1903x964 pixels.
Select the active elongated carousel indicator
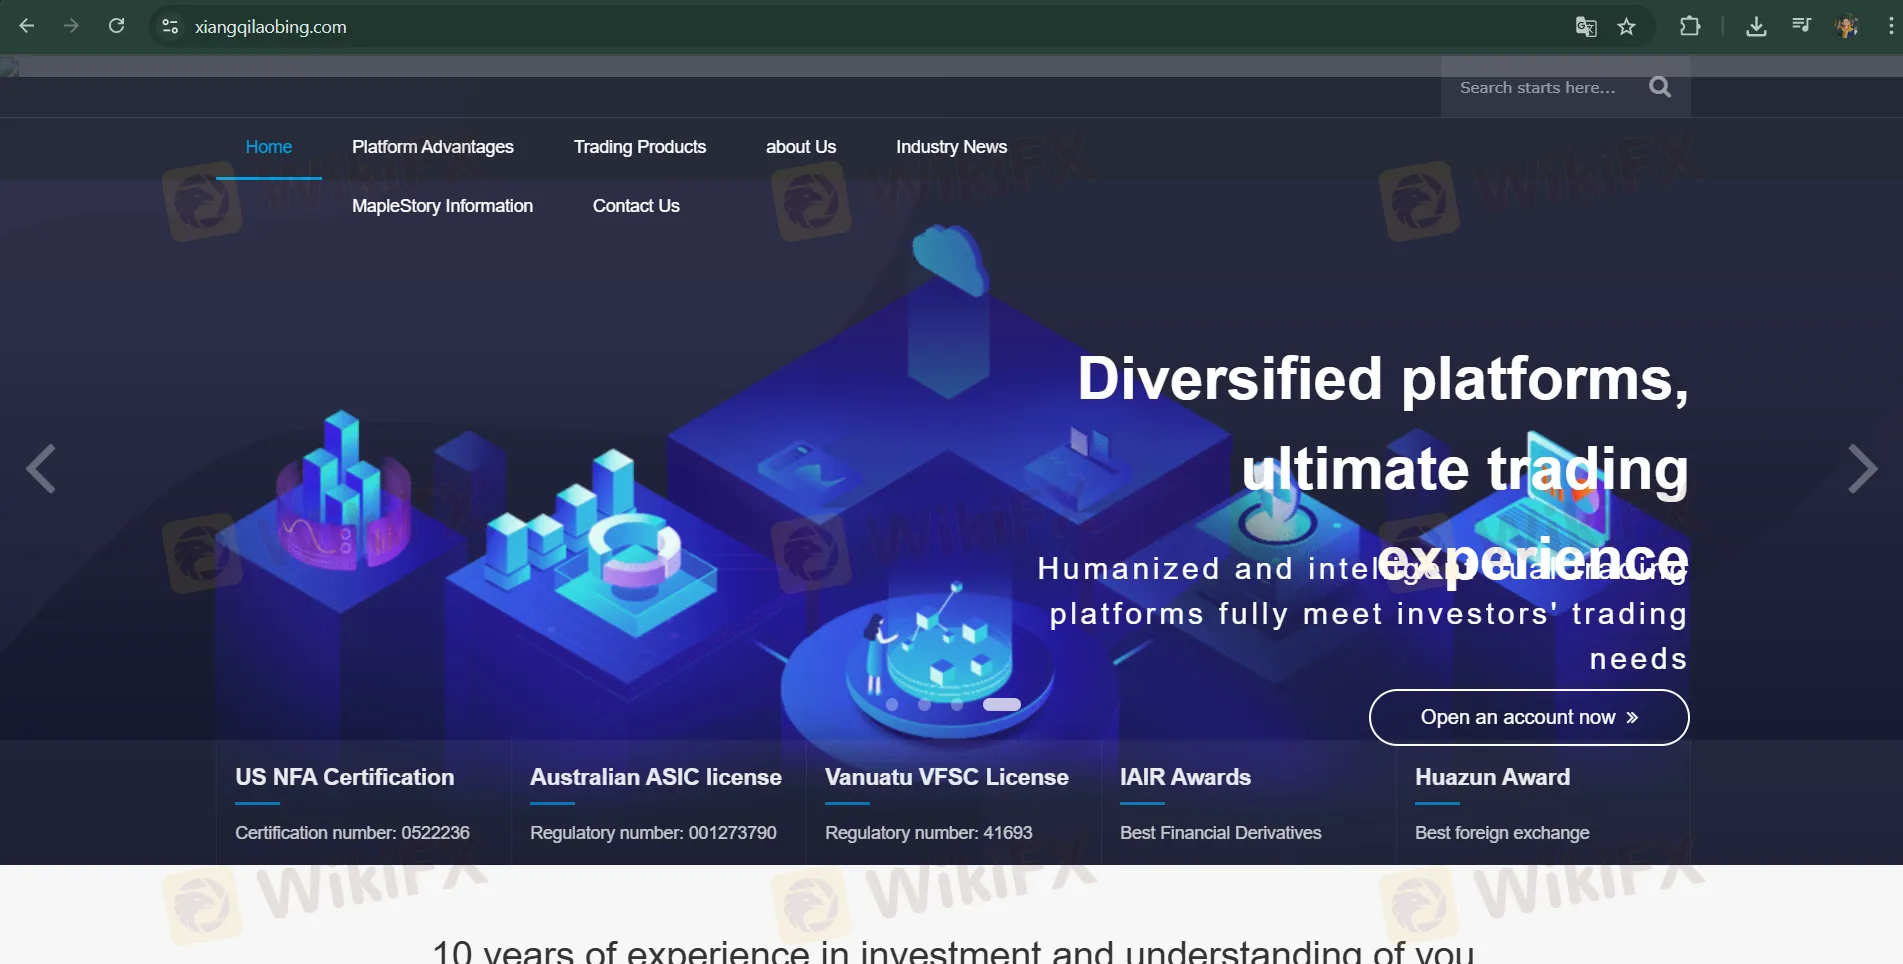tap(1001, 705)
